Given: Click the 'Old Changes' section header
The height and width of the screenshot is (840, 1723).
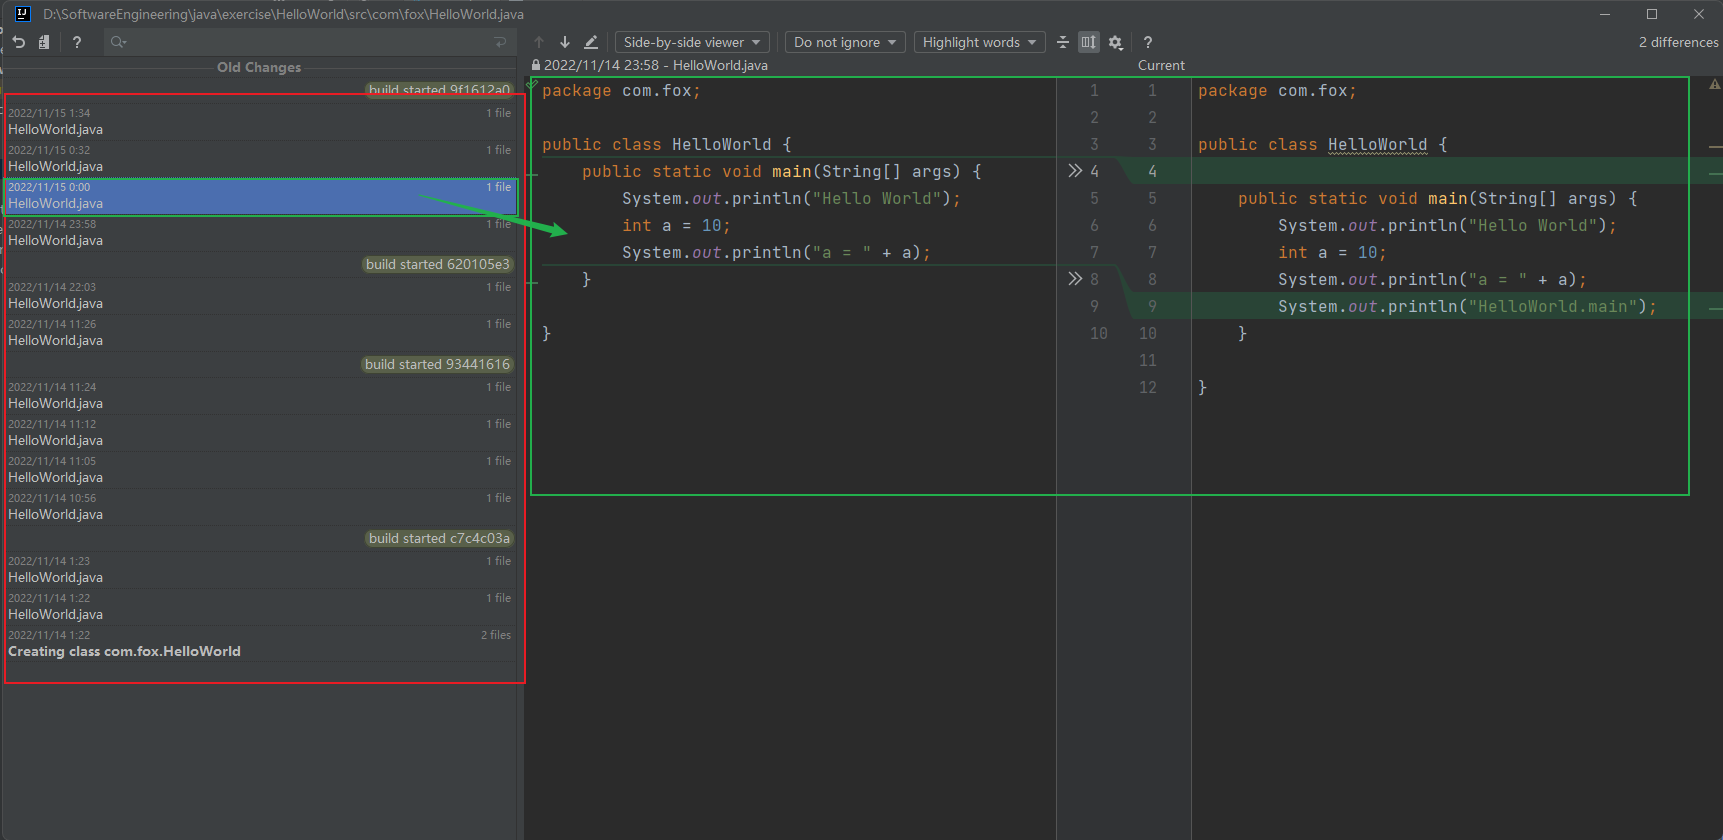Looking at the screenshot, I should tap(259, 67).
